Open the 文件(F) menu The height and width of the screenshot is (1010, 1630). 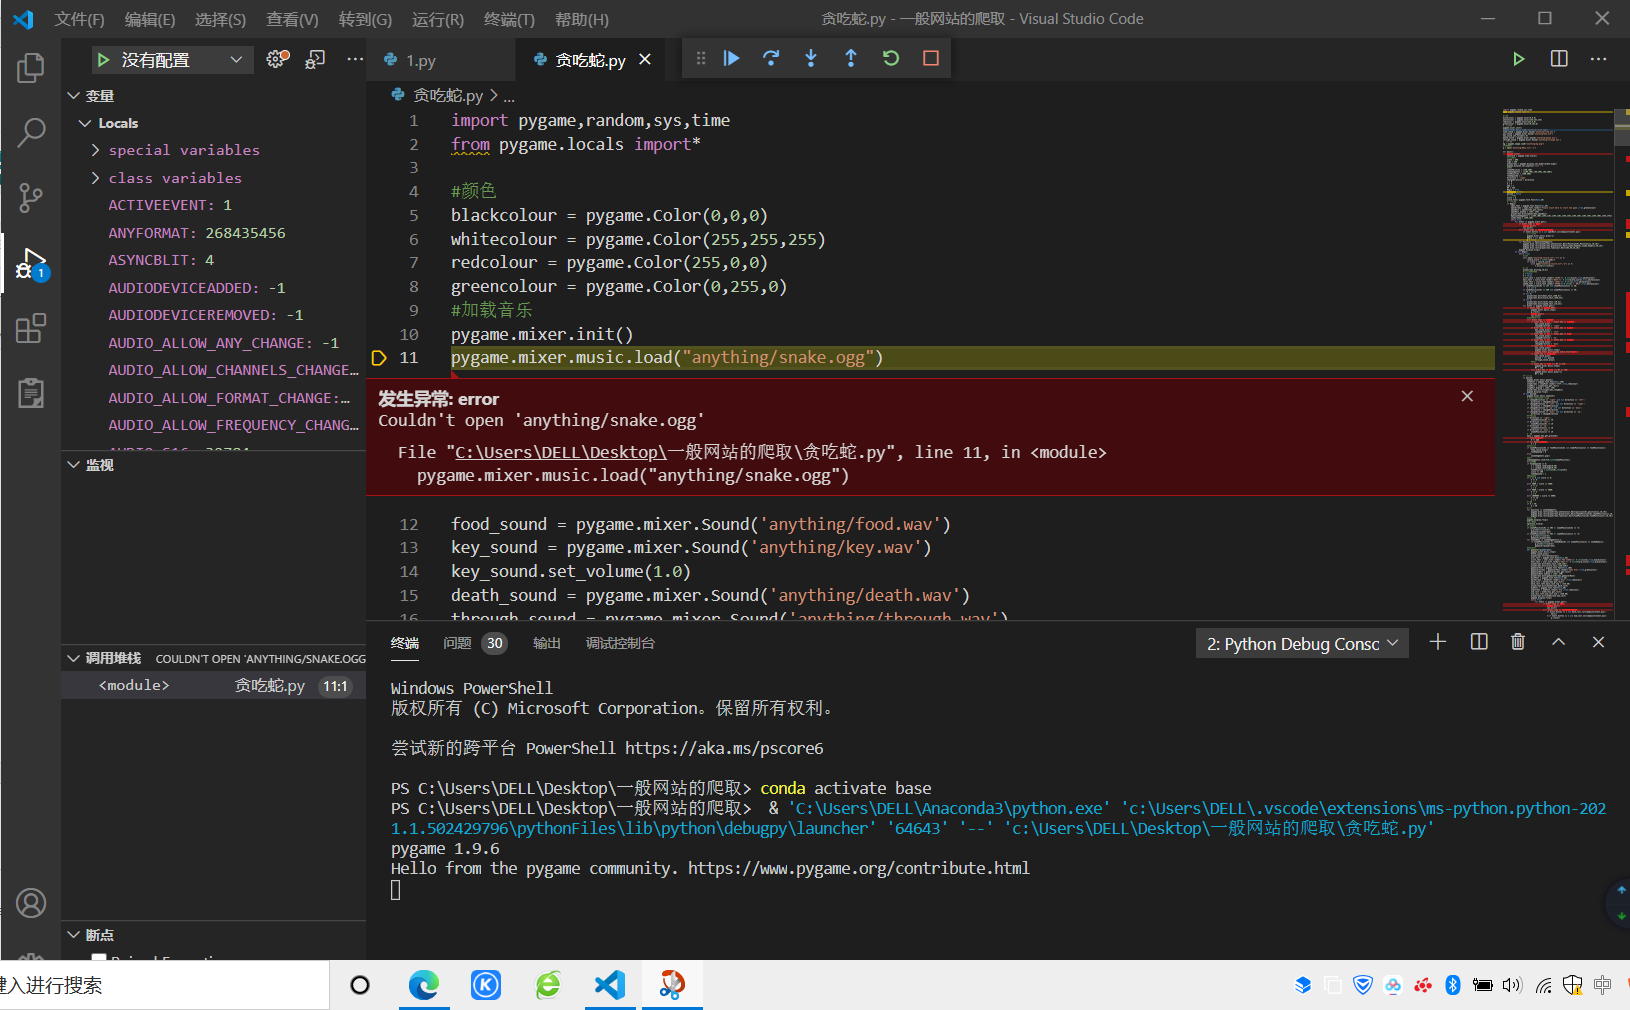click(79, 19)
